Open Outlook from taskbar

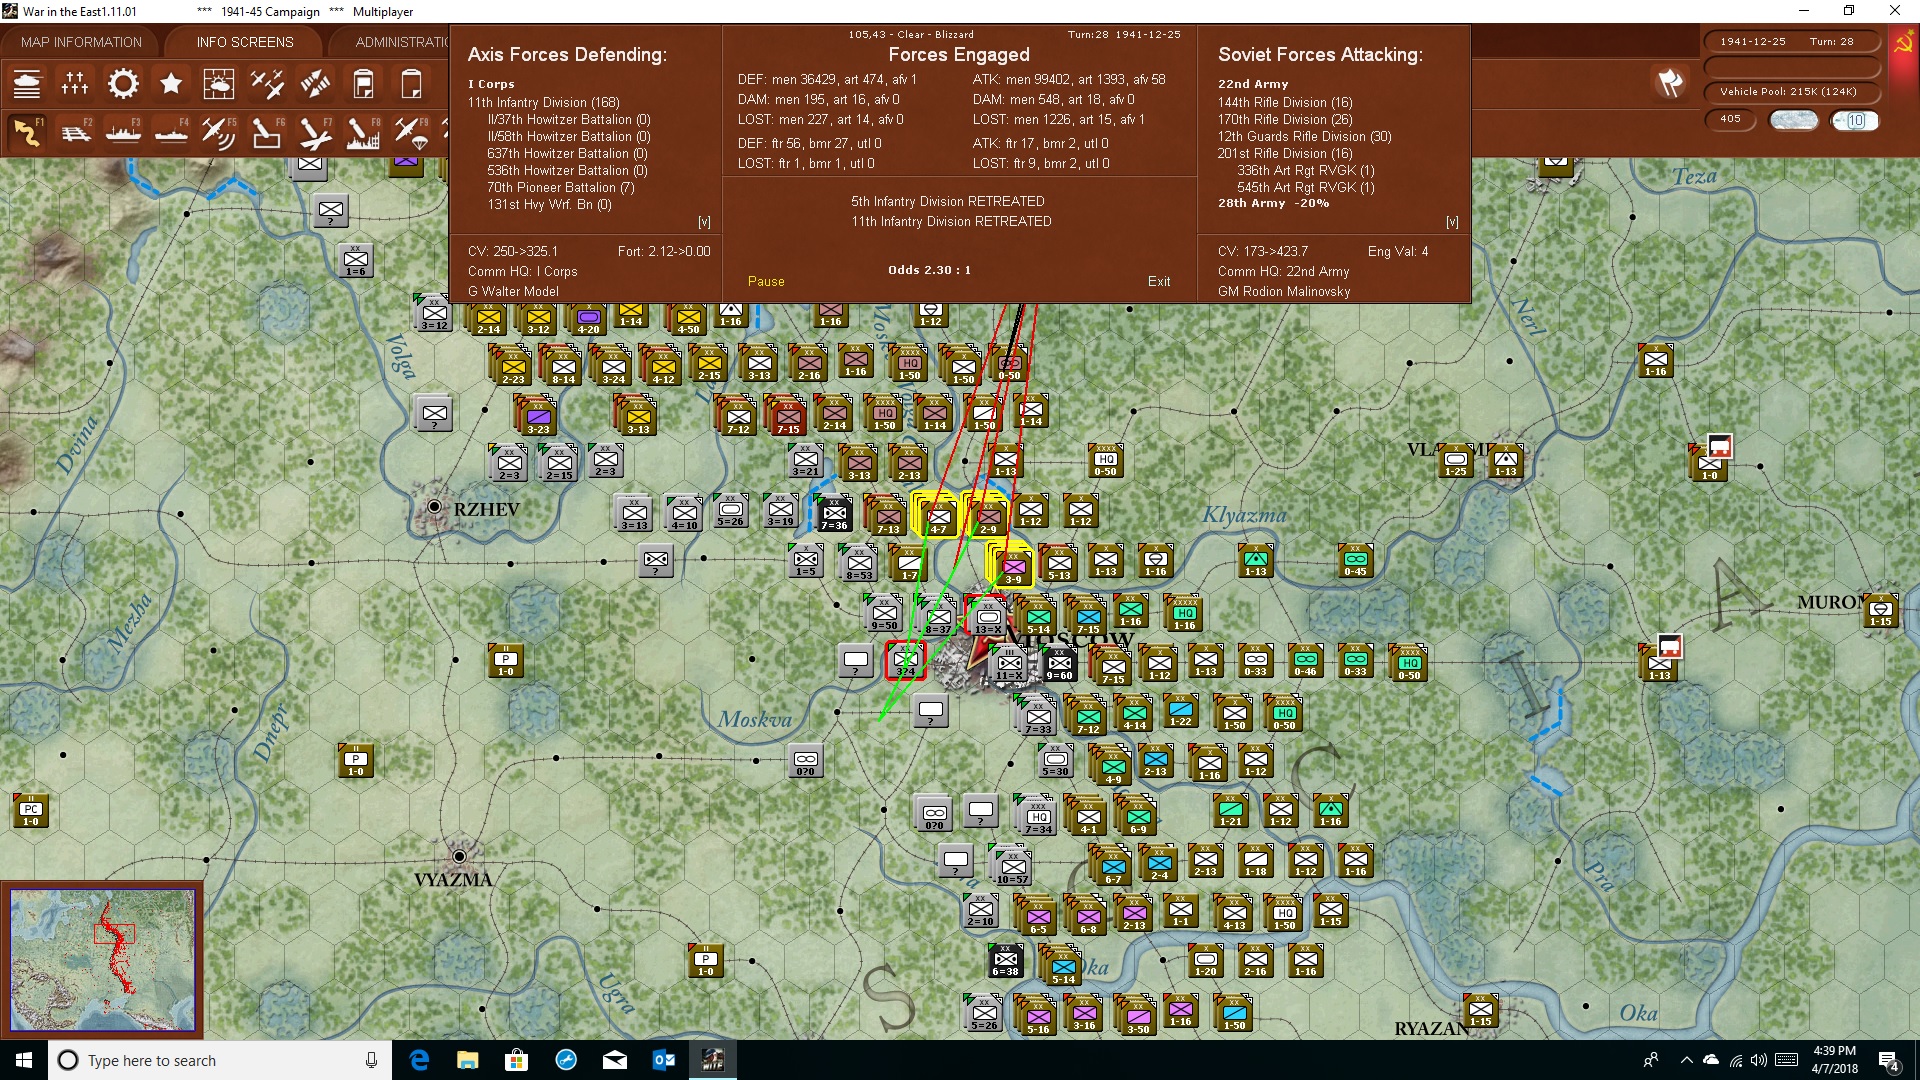click(x=663, y=1060)
